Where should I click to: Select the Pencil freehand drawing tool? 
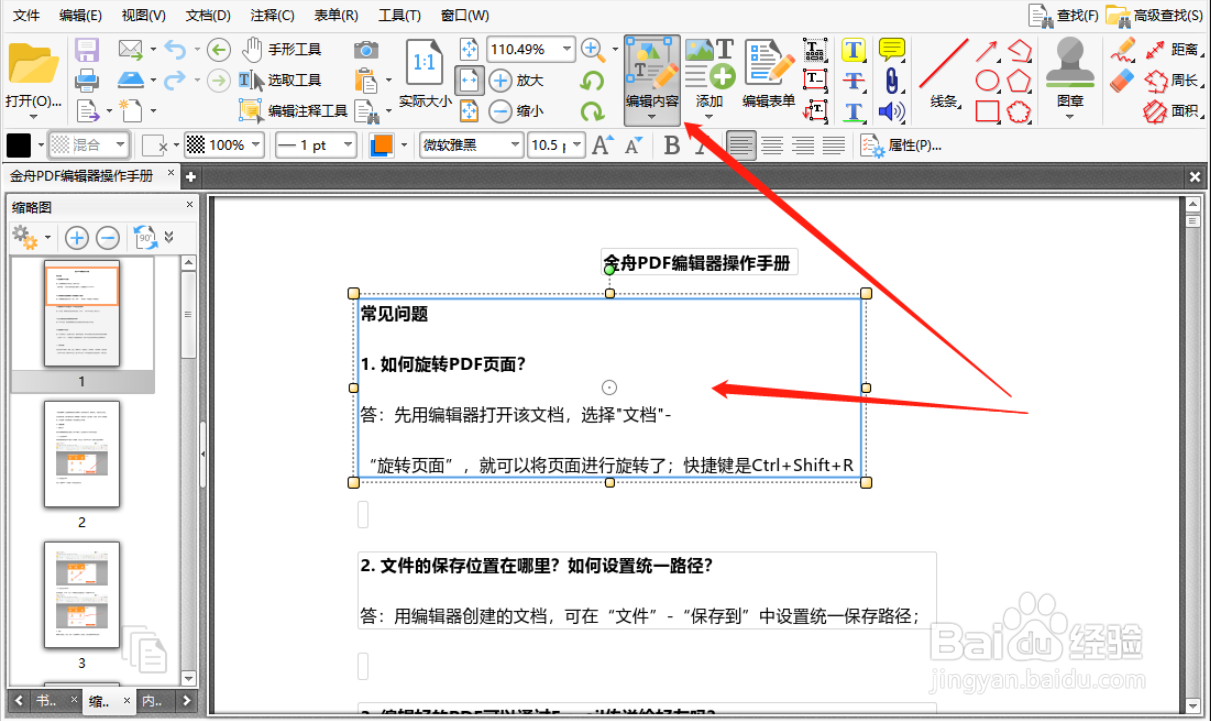1123,49
